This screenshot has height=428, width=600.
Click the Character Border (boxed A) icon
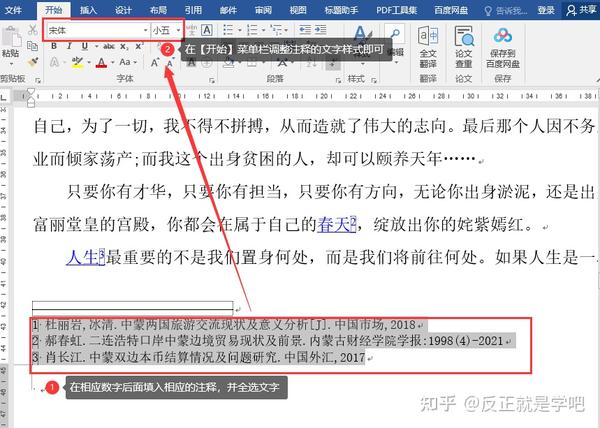(207, 30)
